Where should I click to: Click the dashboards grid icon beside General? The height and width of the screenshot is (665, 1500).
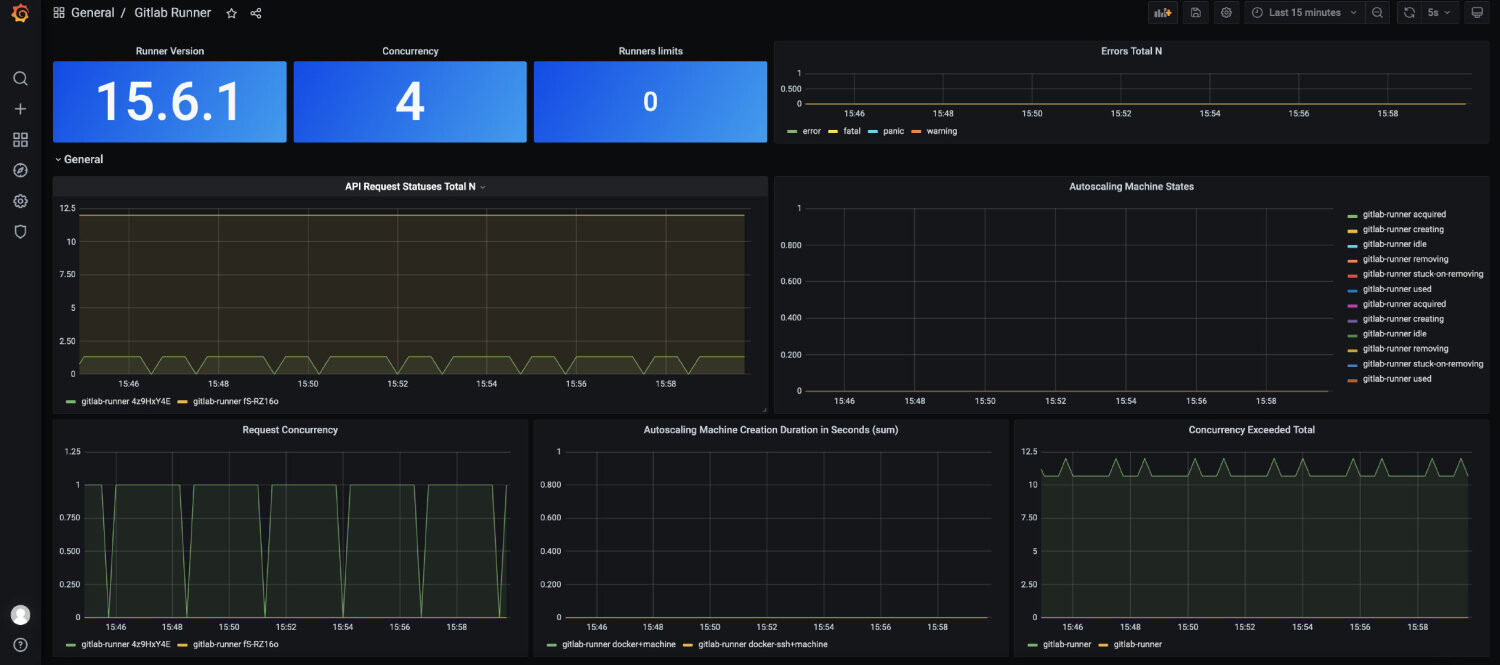tap(59, 13)
